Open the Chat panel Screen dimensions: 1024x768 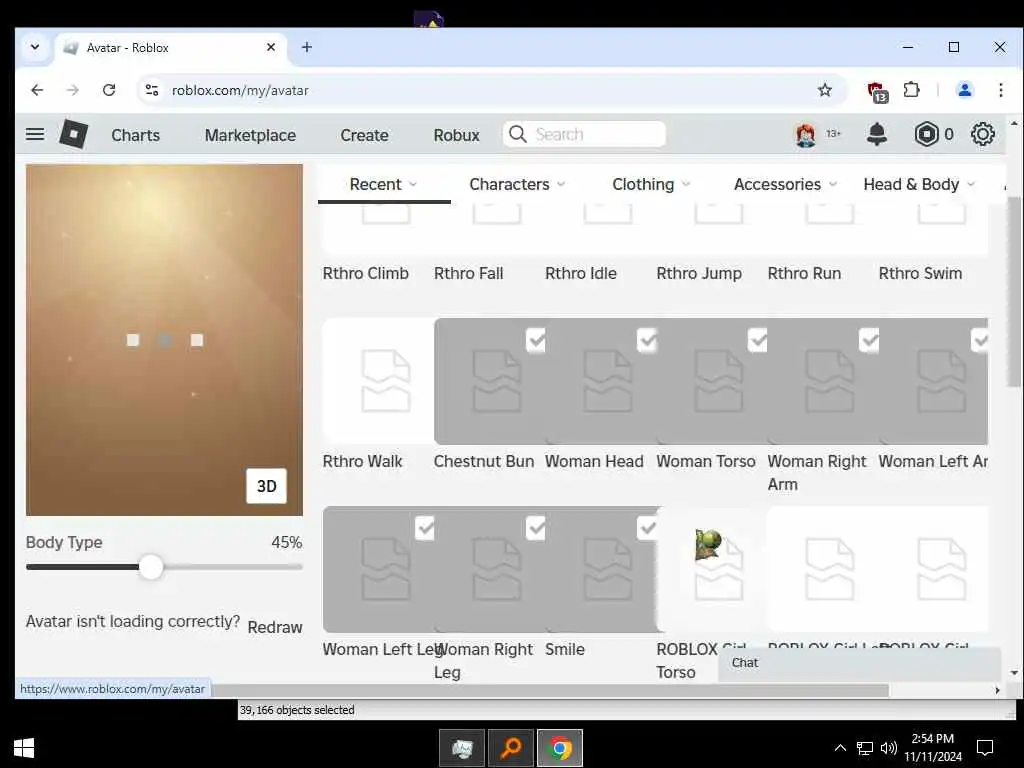point(859,663)
